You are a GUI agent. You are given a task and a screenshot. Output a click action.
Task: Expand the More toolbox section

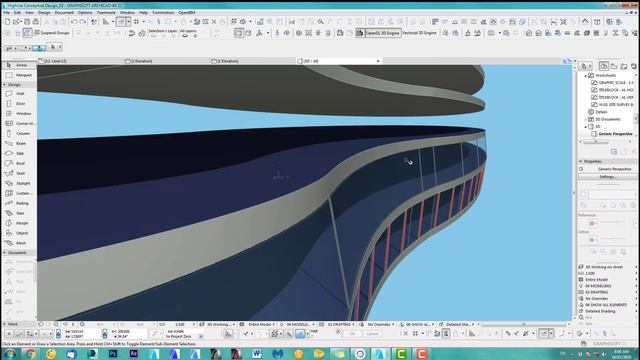4,324
